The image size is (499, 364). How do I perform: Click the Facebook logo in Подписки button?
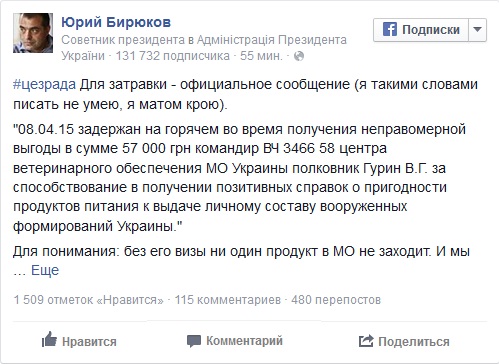[389, 29]
